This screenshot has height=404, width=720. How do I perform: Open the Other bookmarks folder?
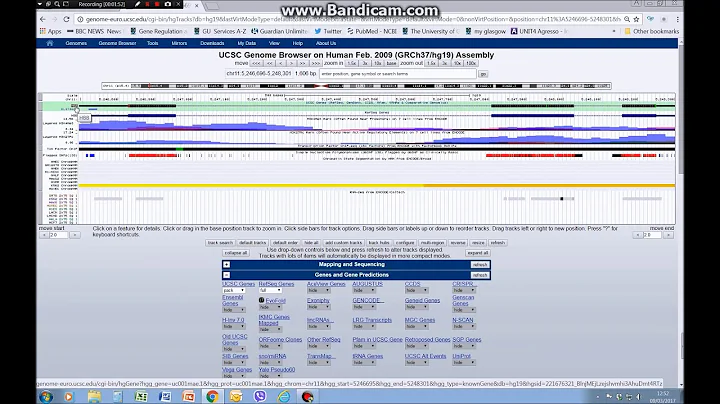[x=651, y=31]
